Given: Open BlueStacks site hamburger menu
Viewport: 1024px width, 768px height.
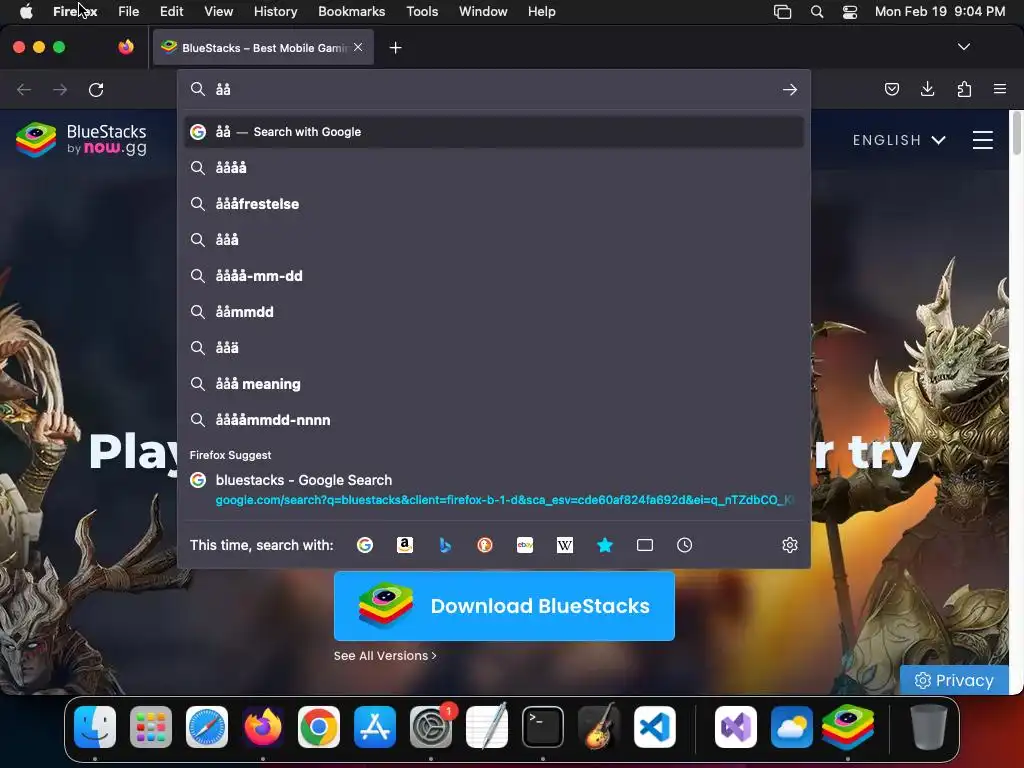Looking at the screenshot, I should click(983, 140).
